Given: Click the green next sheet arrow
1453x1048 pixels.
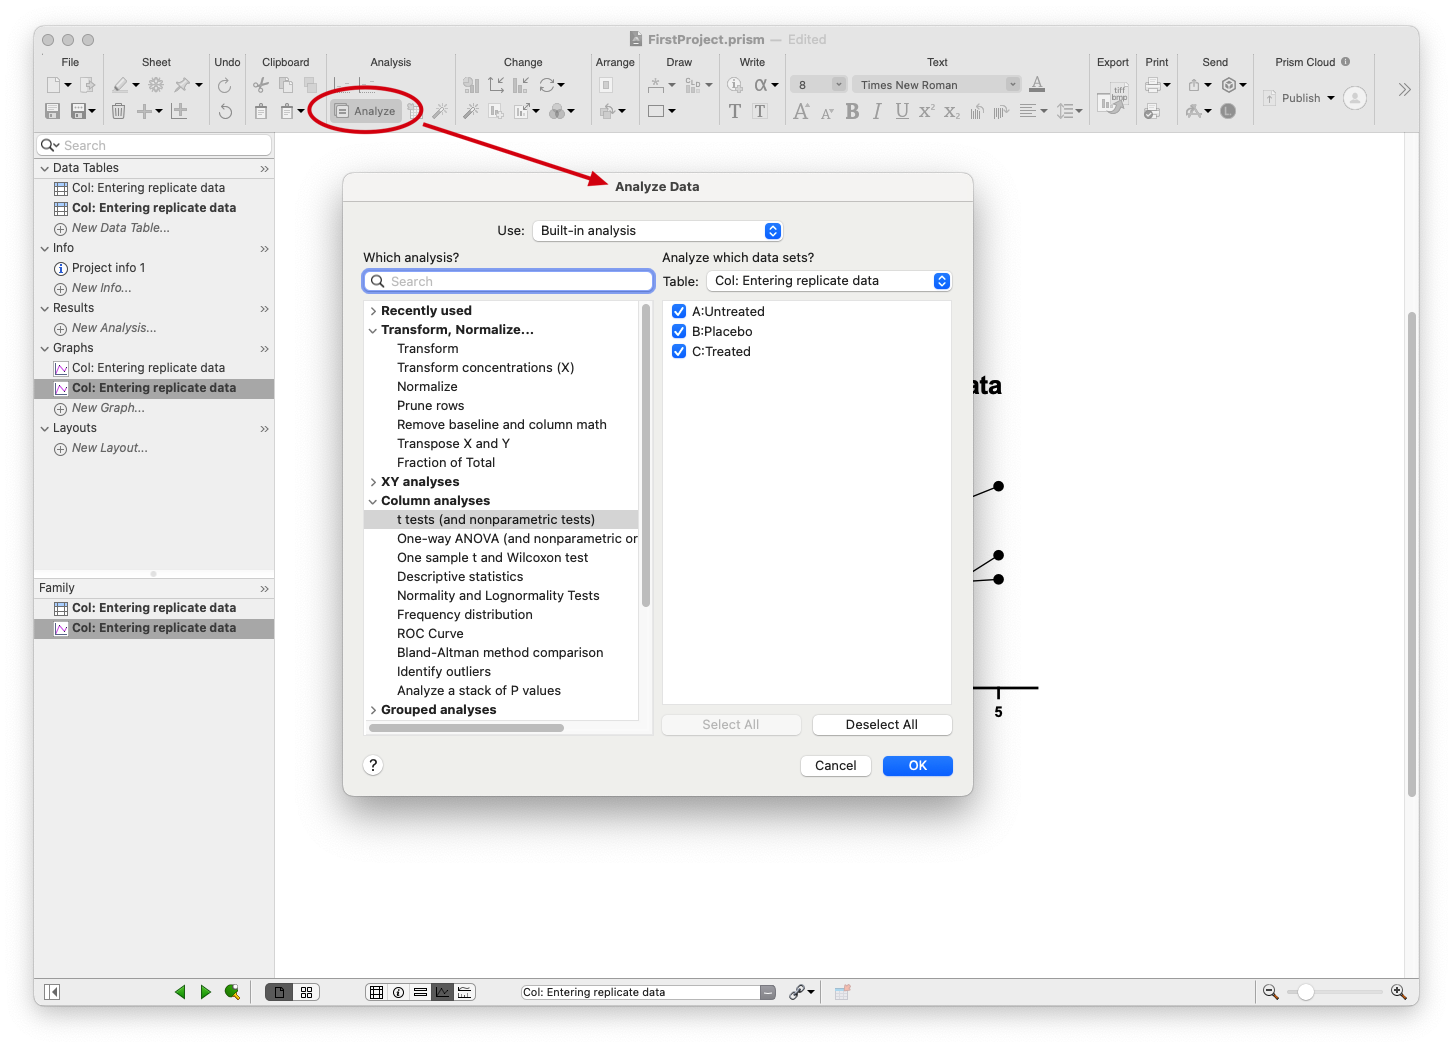Looking at the screenshot, I should coord(206,992).
